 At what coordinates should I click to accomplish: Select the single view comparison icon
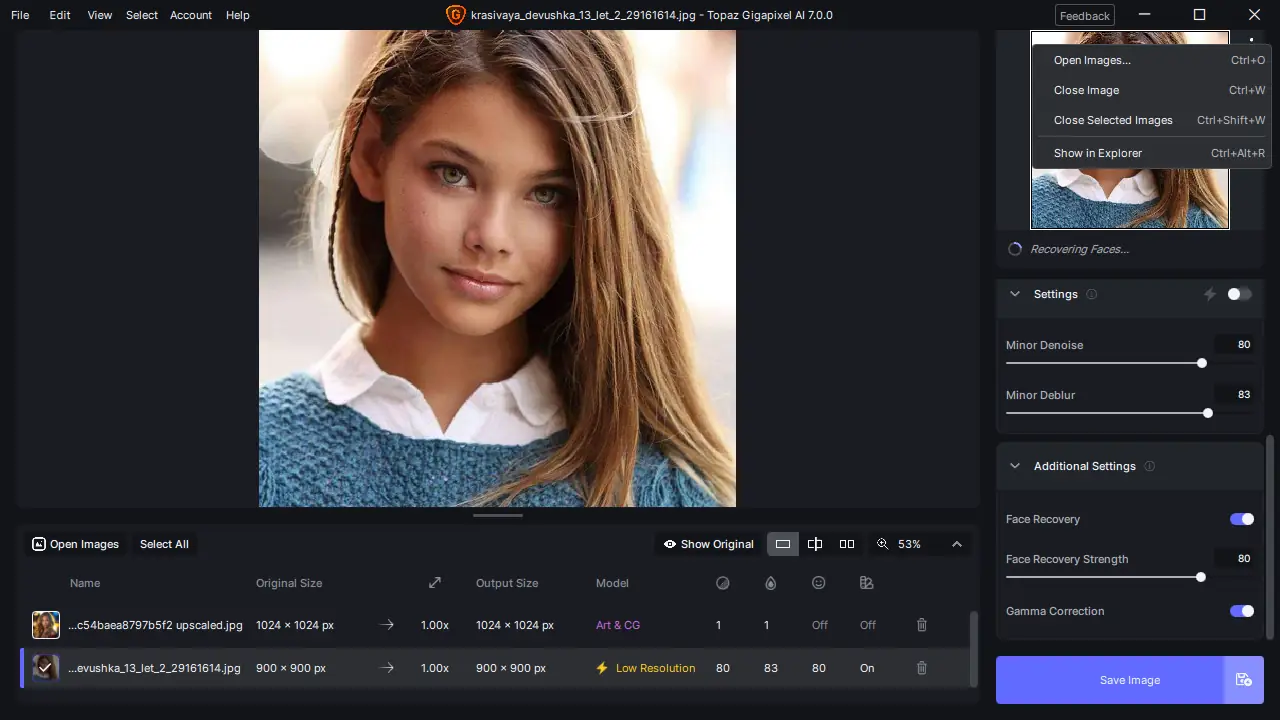783,544
